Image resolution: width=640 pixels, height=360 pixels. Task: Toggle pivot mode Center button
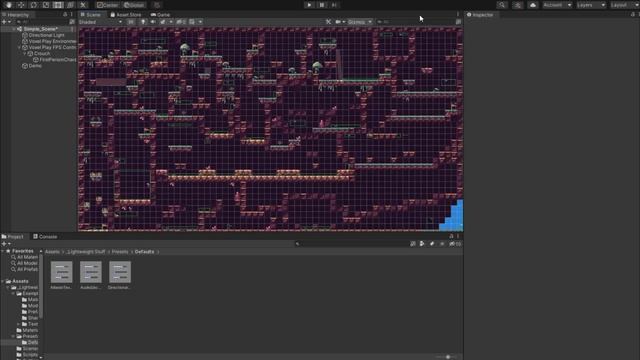[x=107, y=5]
